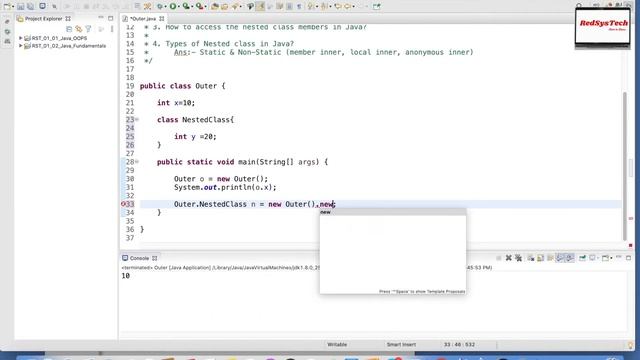
Task: Click Display Selected Console icon
Action: click(x=592, y=258)
